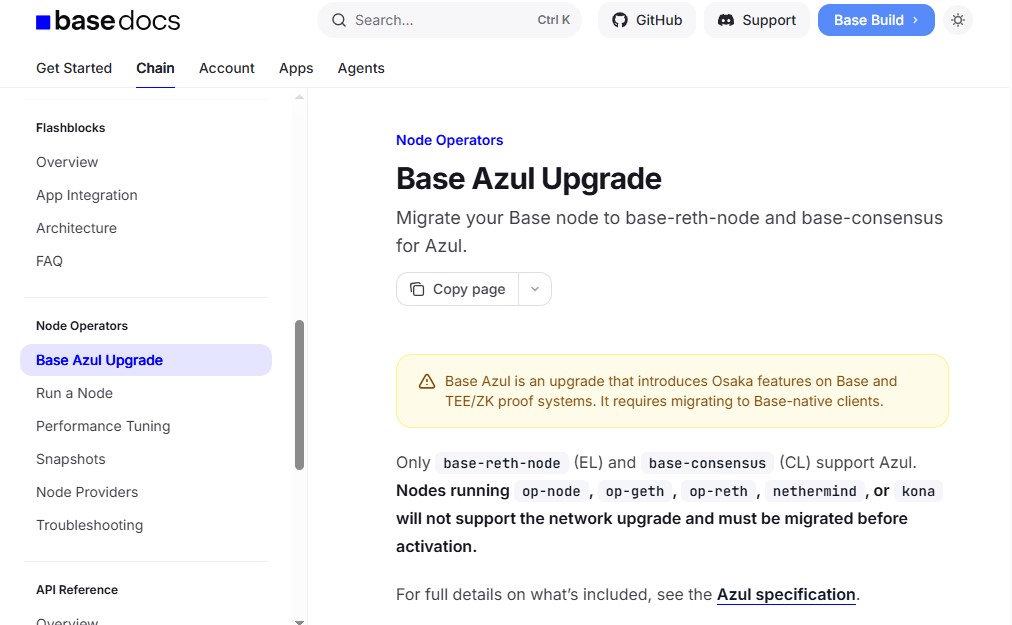
Task: Click the API Reference section heading
Action: click(77, 590)
